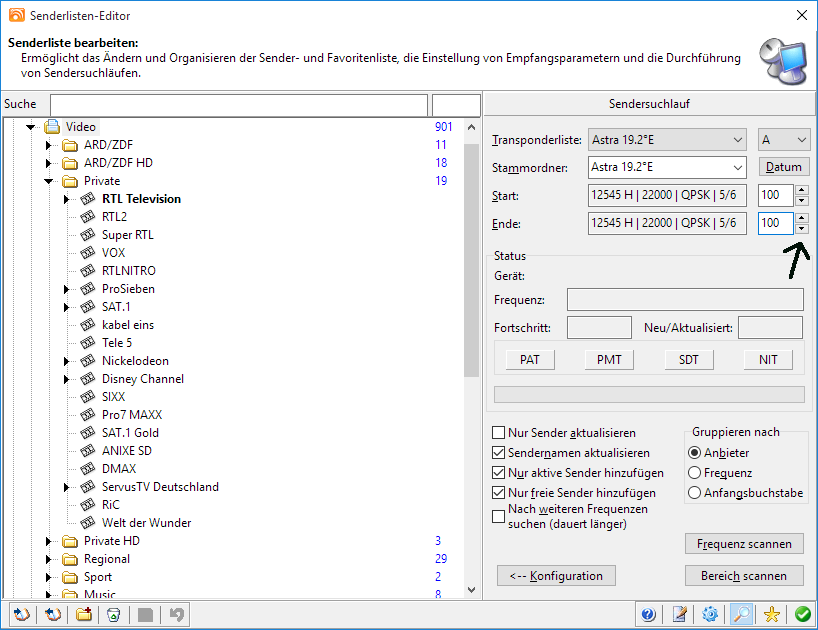Click the kabel eins channel film icon
Screen dimensions: 818x630
tap(88, 324)
